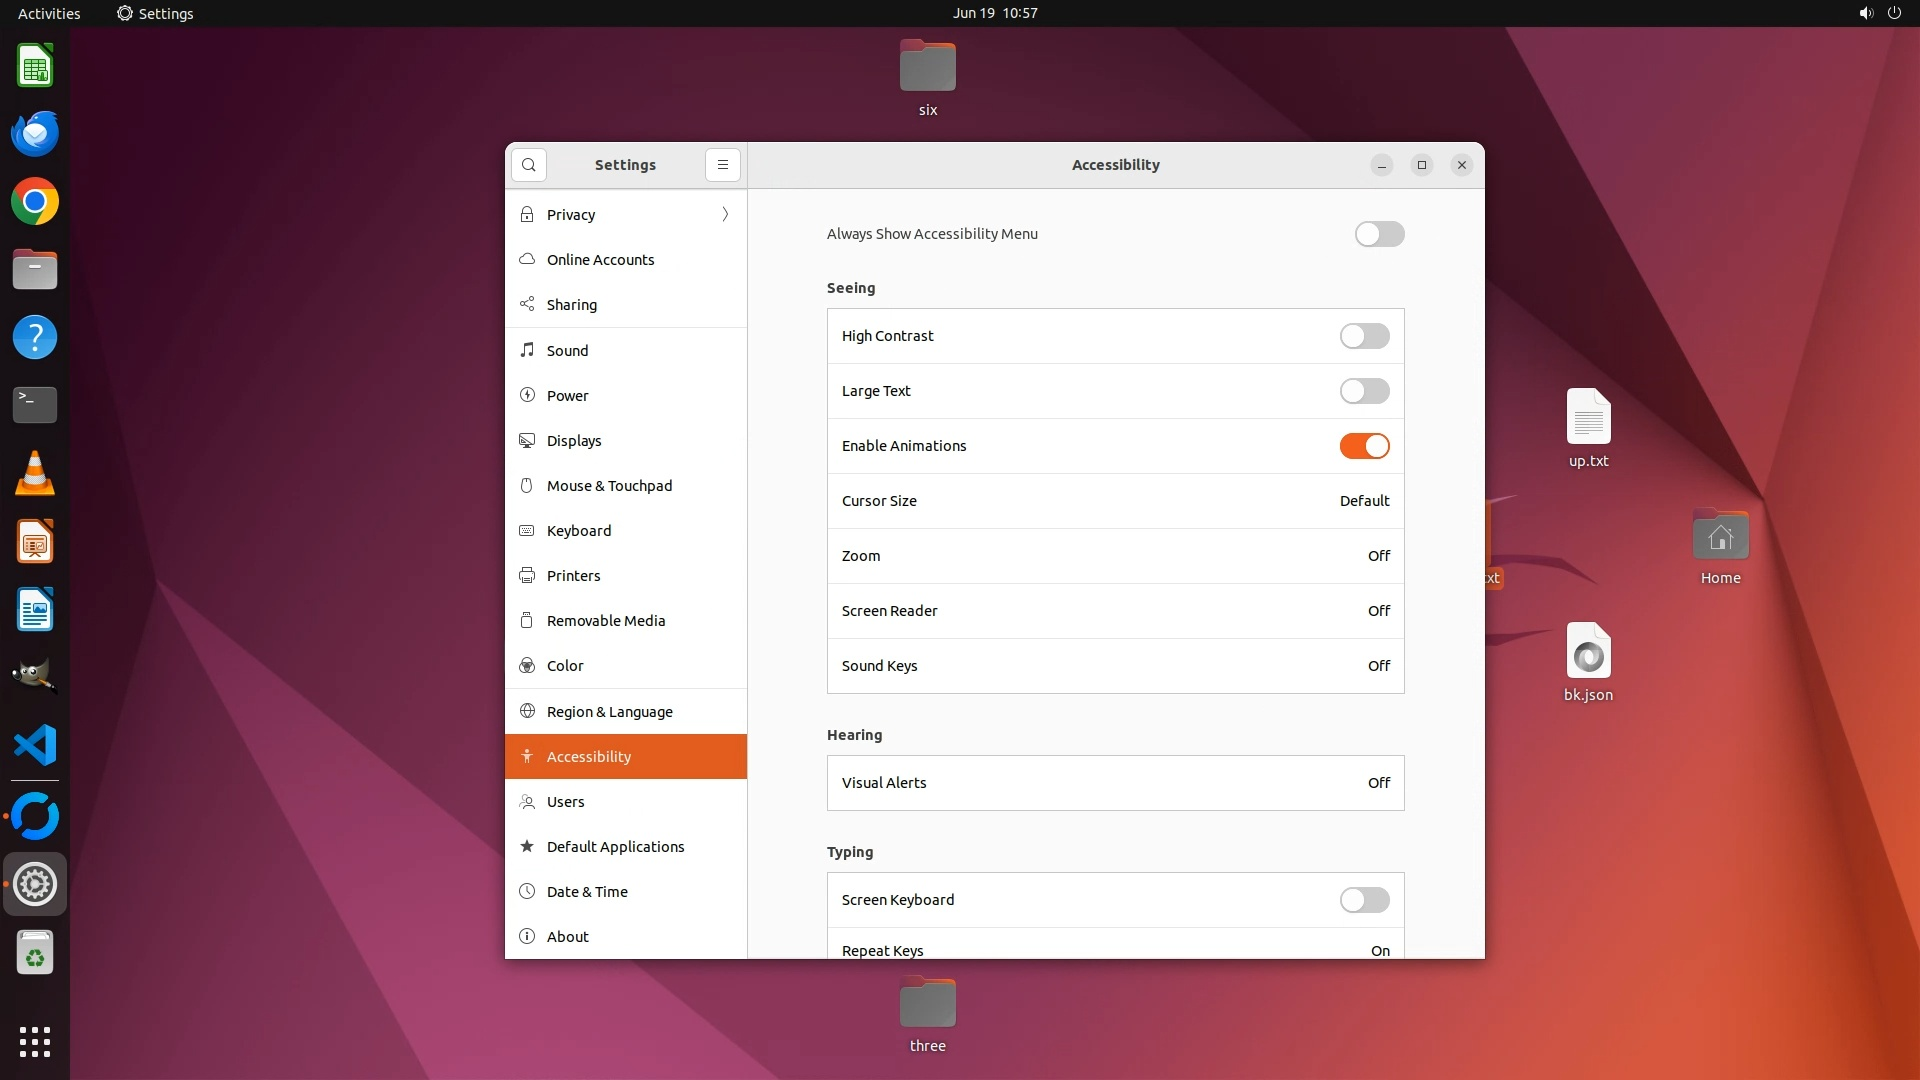Toggle Always Show Accessibility Menu switch

coord(1379,234)
